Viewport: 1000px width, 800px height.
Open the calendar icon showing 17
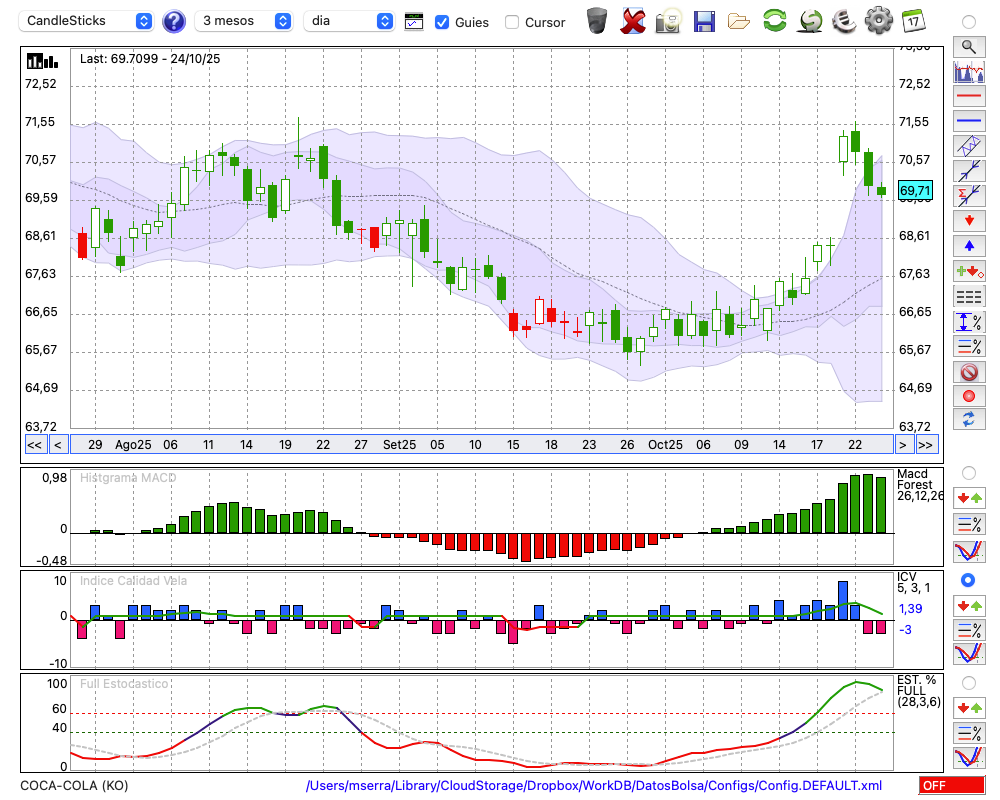pyautogui.click(x=912, y=20)
